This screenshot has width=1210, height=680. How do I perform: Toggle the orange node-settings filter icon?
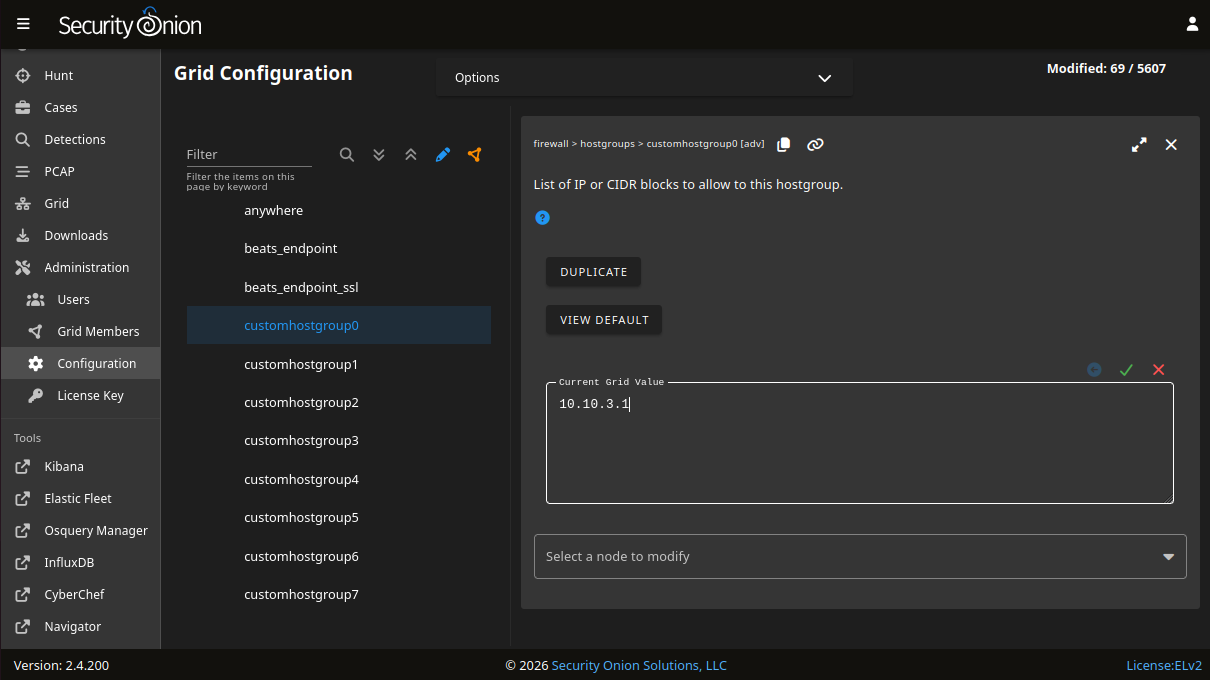click(475, 155)
